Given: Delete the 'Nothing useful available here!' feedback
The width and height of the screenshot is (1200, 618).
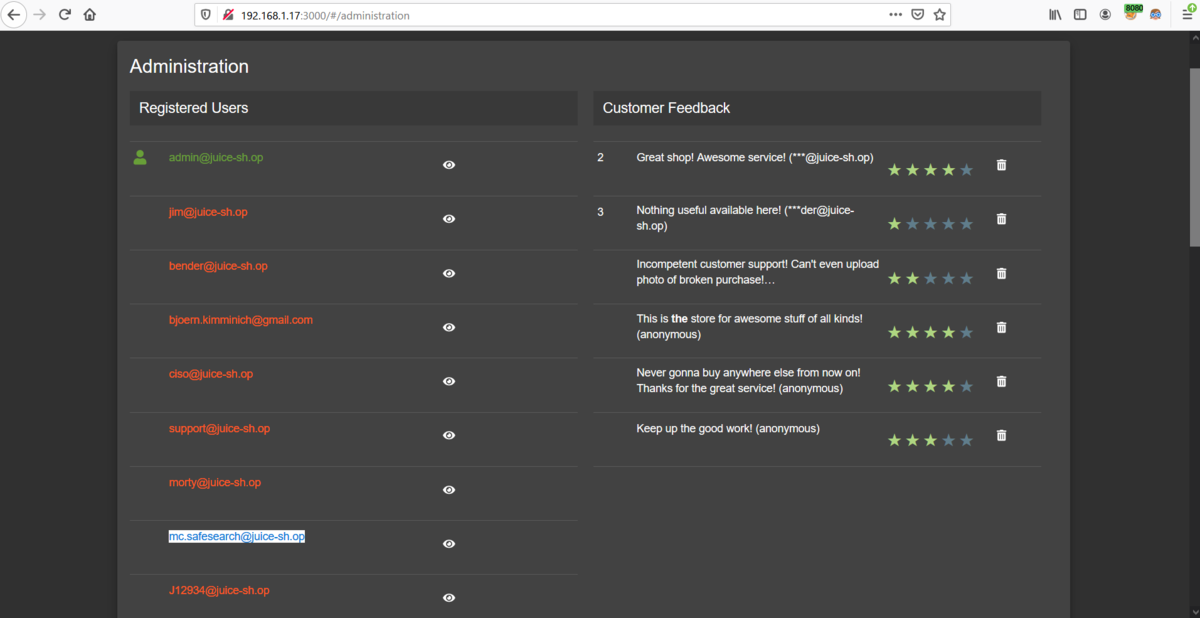Looking at the screenshot, I should tap(1001, 219).
